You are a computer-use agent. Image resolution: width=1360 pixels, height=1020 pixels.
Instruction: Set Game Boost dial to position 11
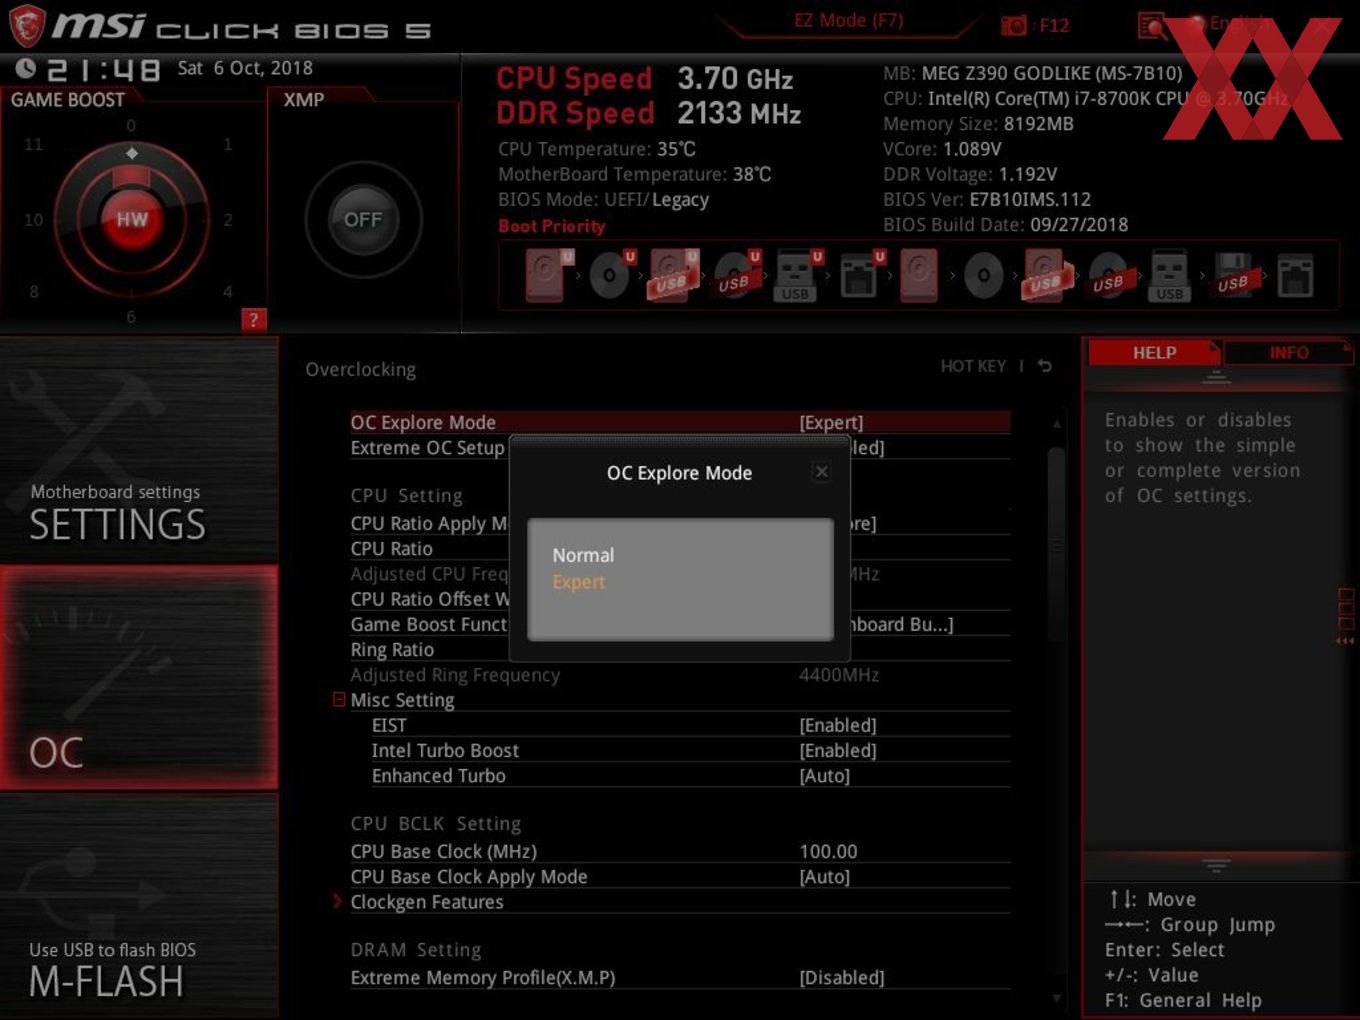(x=33, y=145)
